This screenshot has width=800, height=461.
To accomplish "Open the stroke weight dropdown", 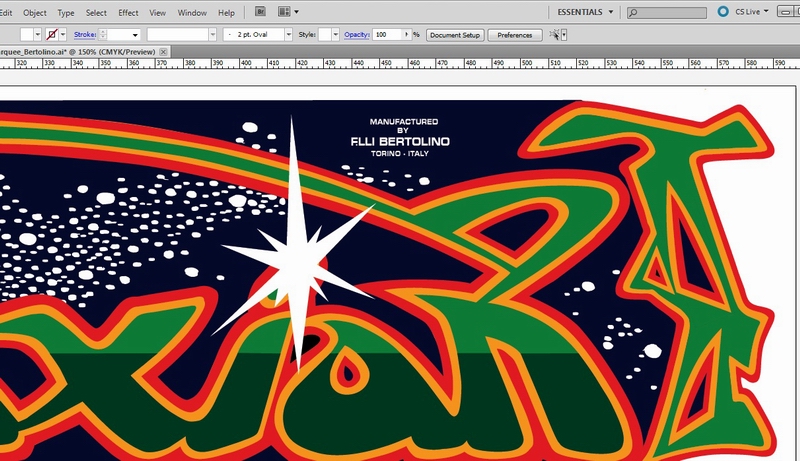I will pyautogui.click(x=135, y=35).
